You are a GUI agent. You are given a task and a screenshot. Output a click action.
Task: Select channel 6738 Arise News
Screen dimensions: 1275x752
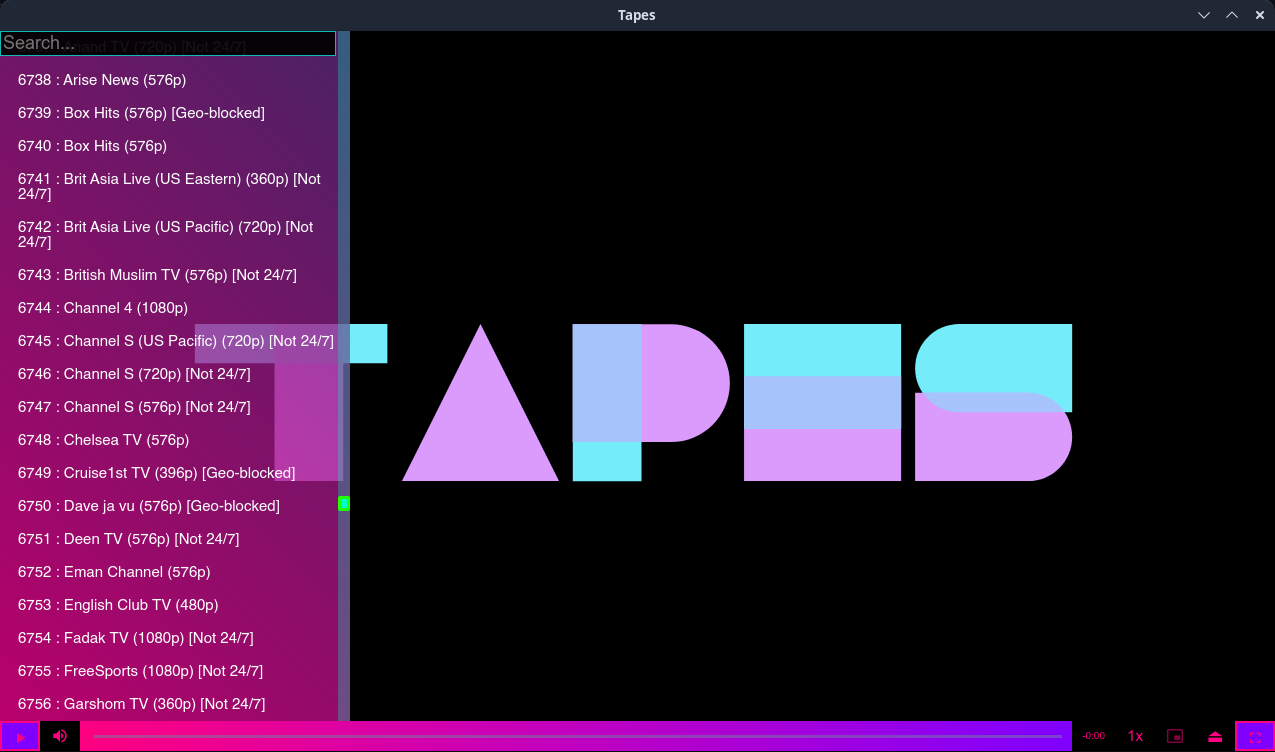169,80
